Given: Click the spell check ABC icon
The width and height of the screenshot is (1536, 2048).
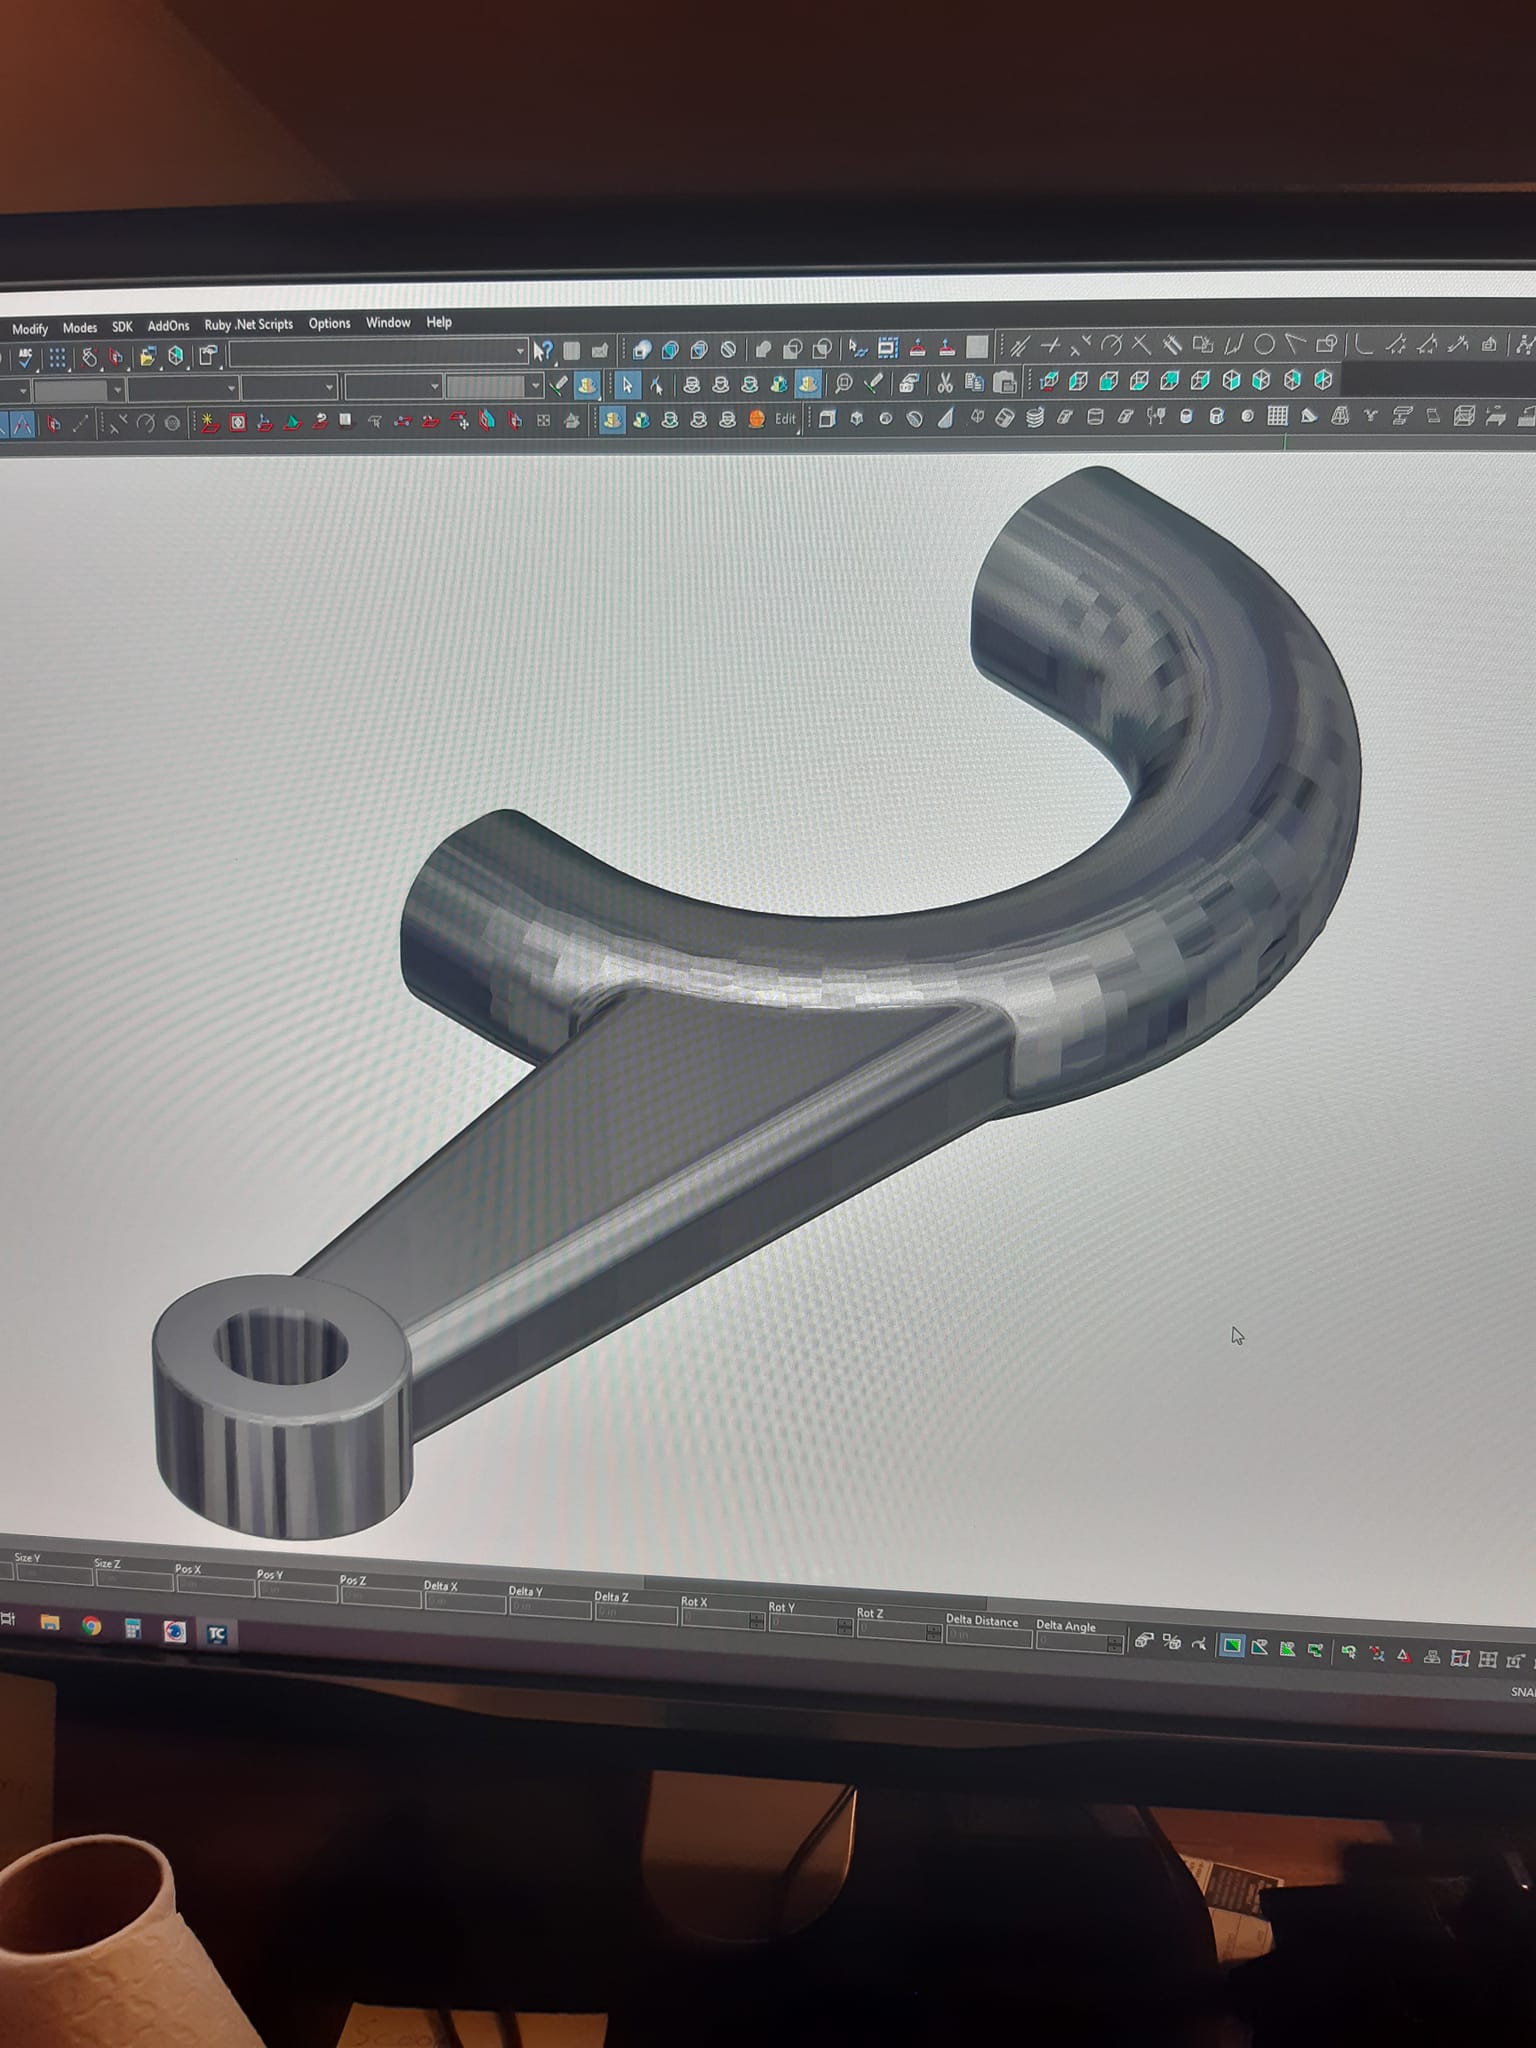Looking at the screenshot, I should [x=23, y=356].
